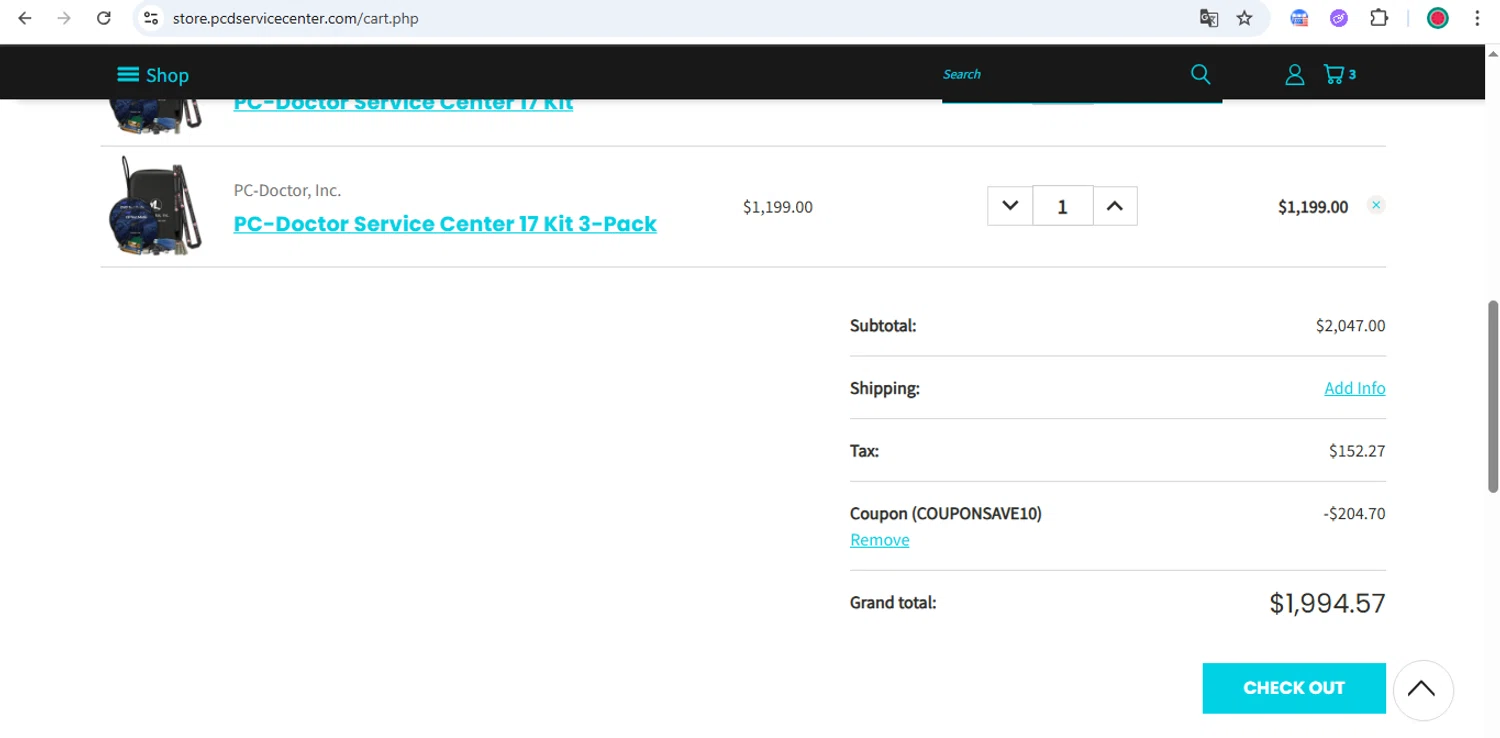Viewport: 1500px width, 738px height.
Task: Open the Chrome three-dot menu
Action: (1477, 18)
